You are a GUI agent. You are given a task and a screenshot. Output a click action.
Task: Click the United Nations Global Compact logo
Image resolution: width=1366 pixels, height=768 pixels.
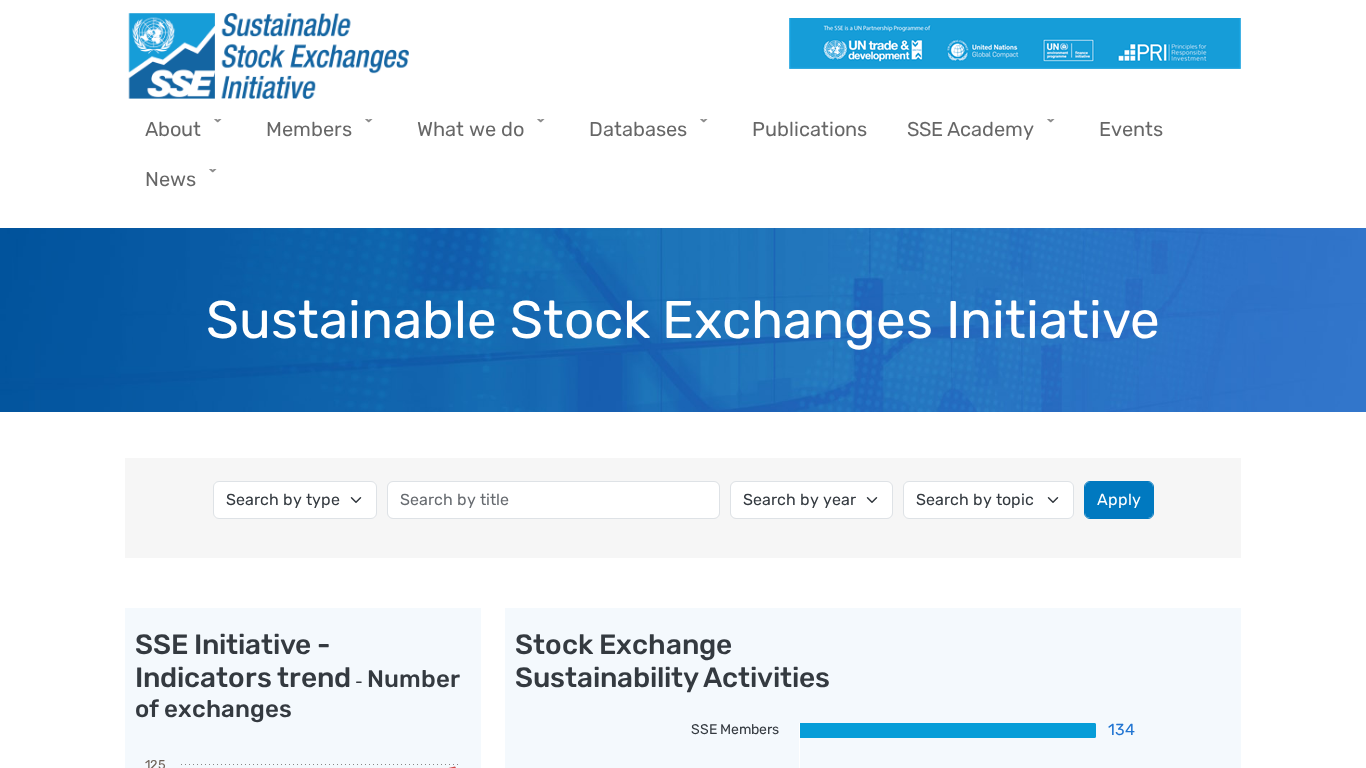[x=982, y=50]
